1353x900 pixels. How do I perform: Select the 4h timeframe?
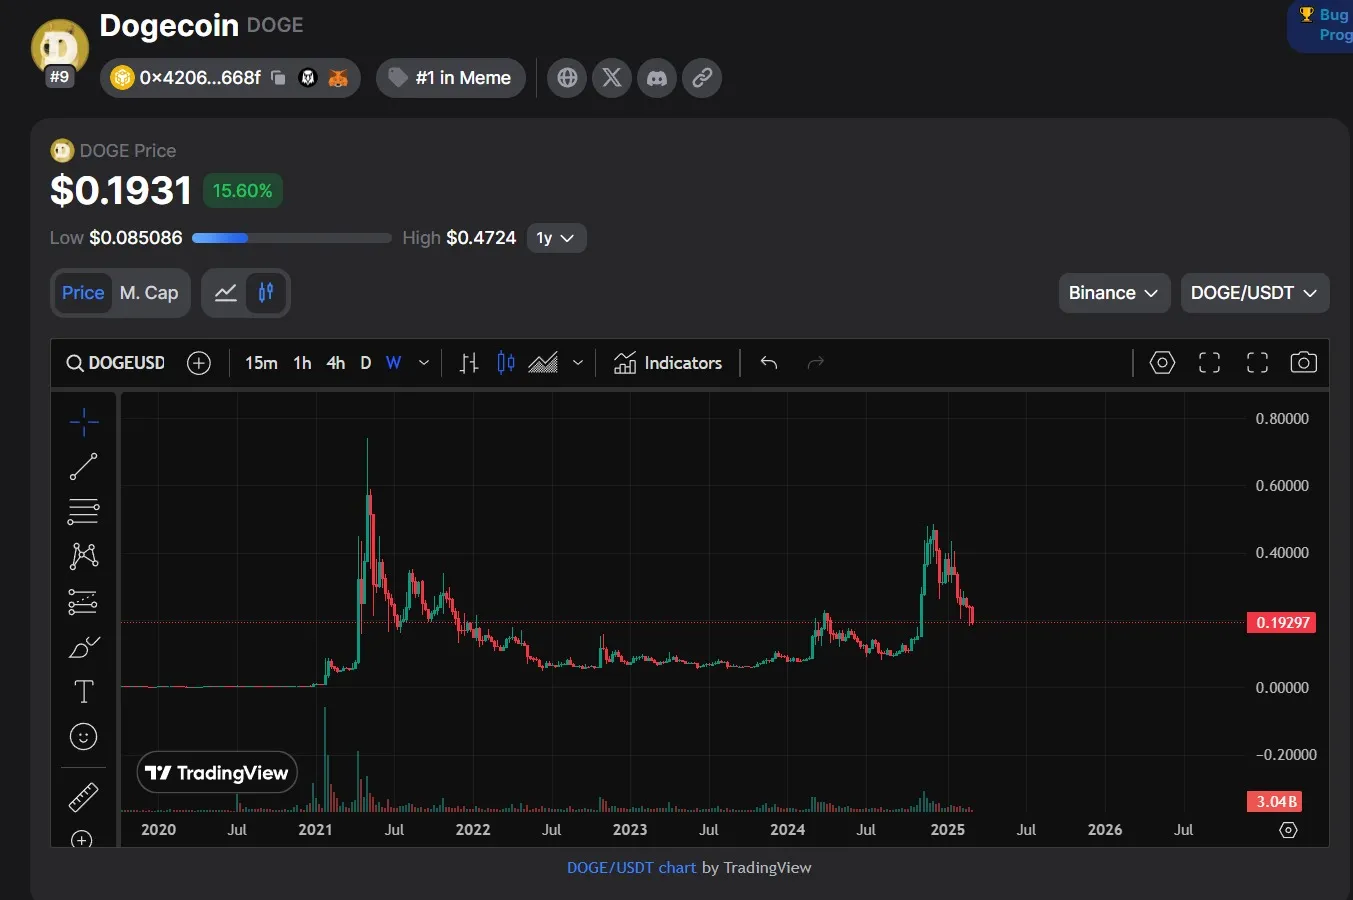[336, 363]
